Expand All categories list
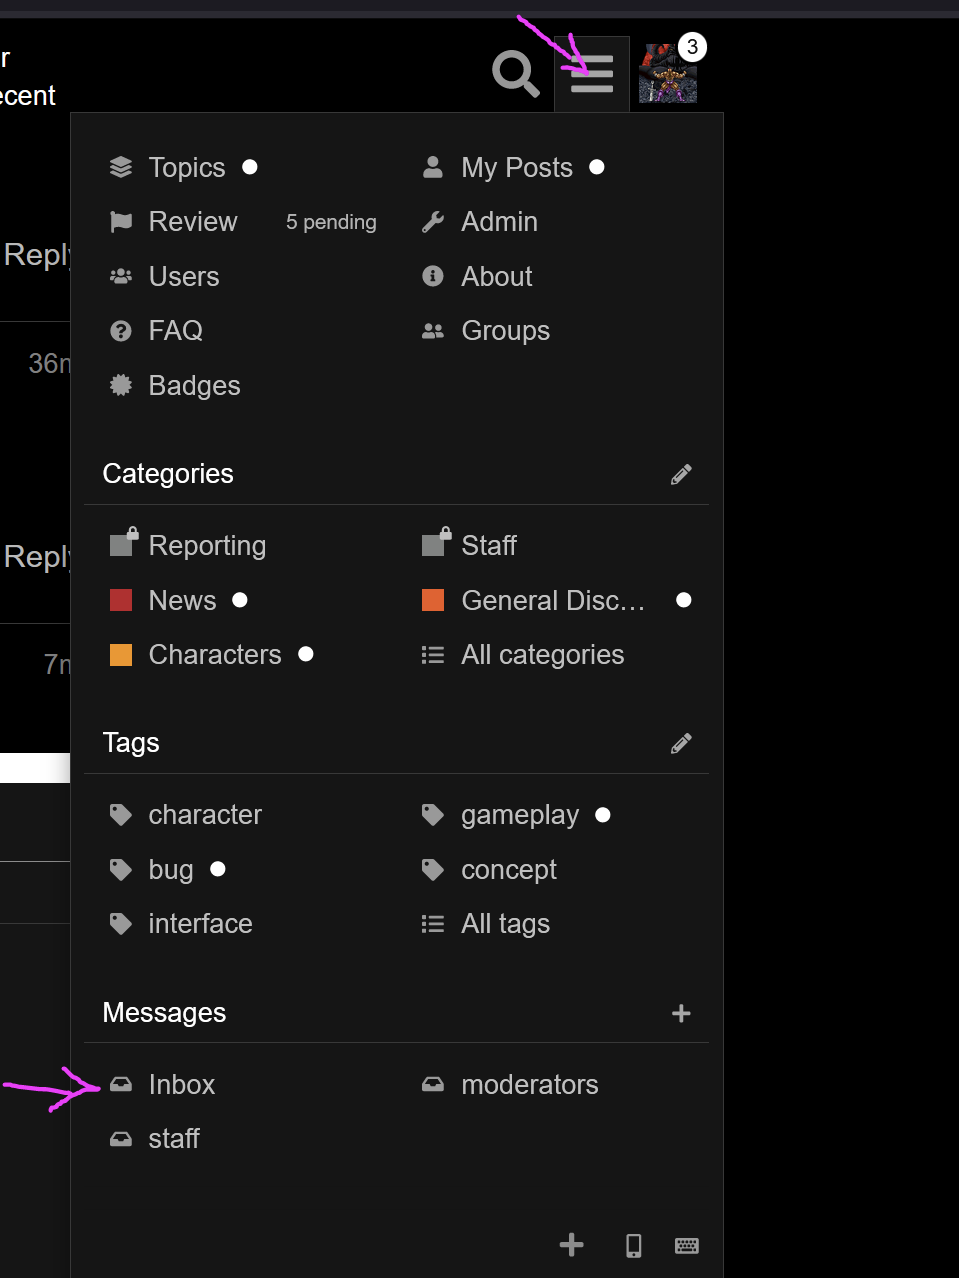The height and width of the screenshot is (1278, 959). [542, 655]
